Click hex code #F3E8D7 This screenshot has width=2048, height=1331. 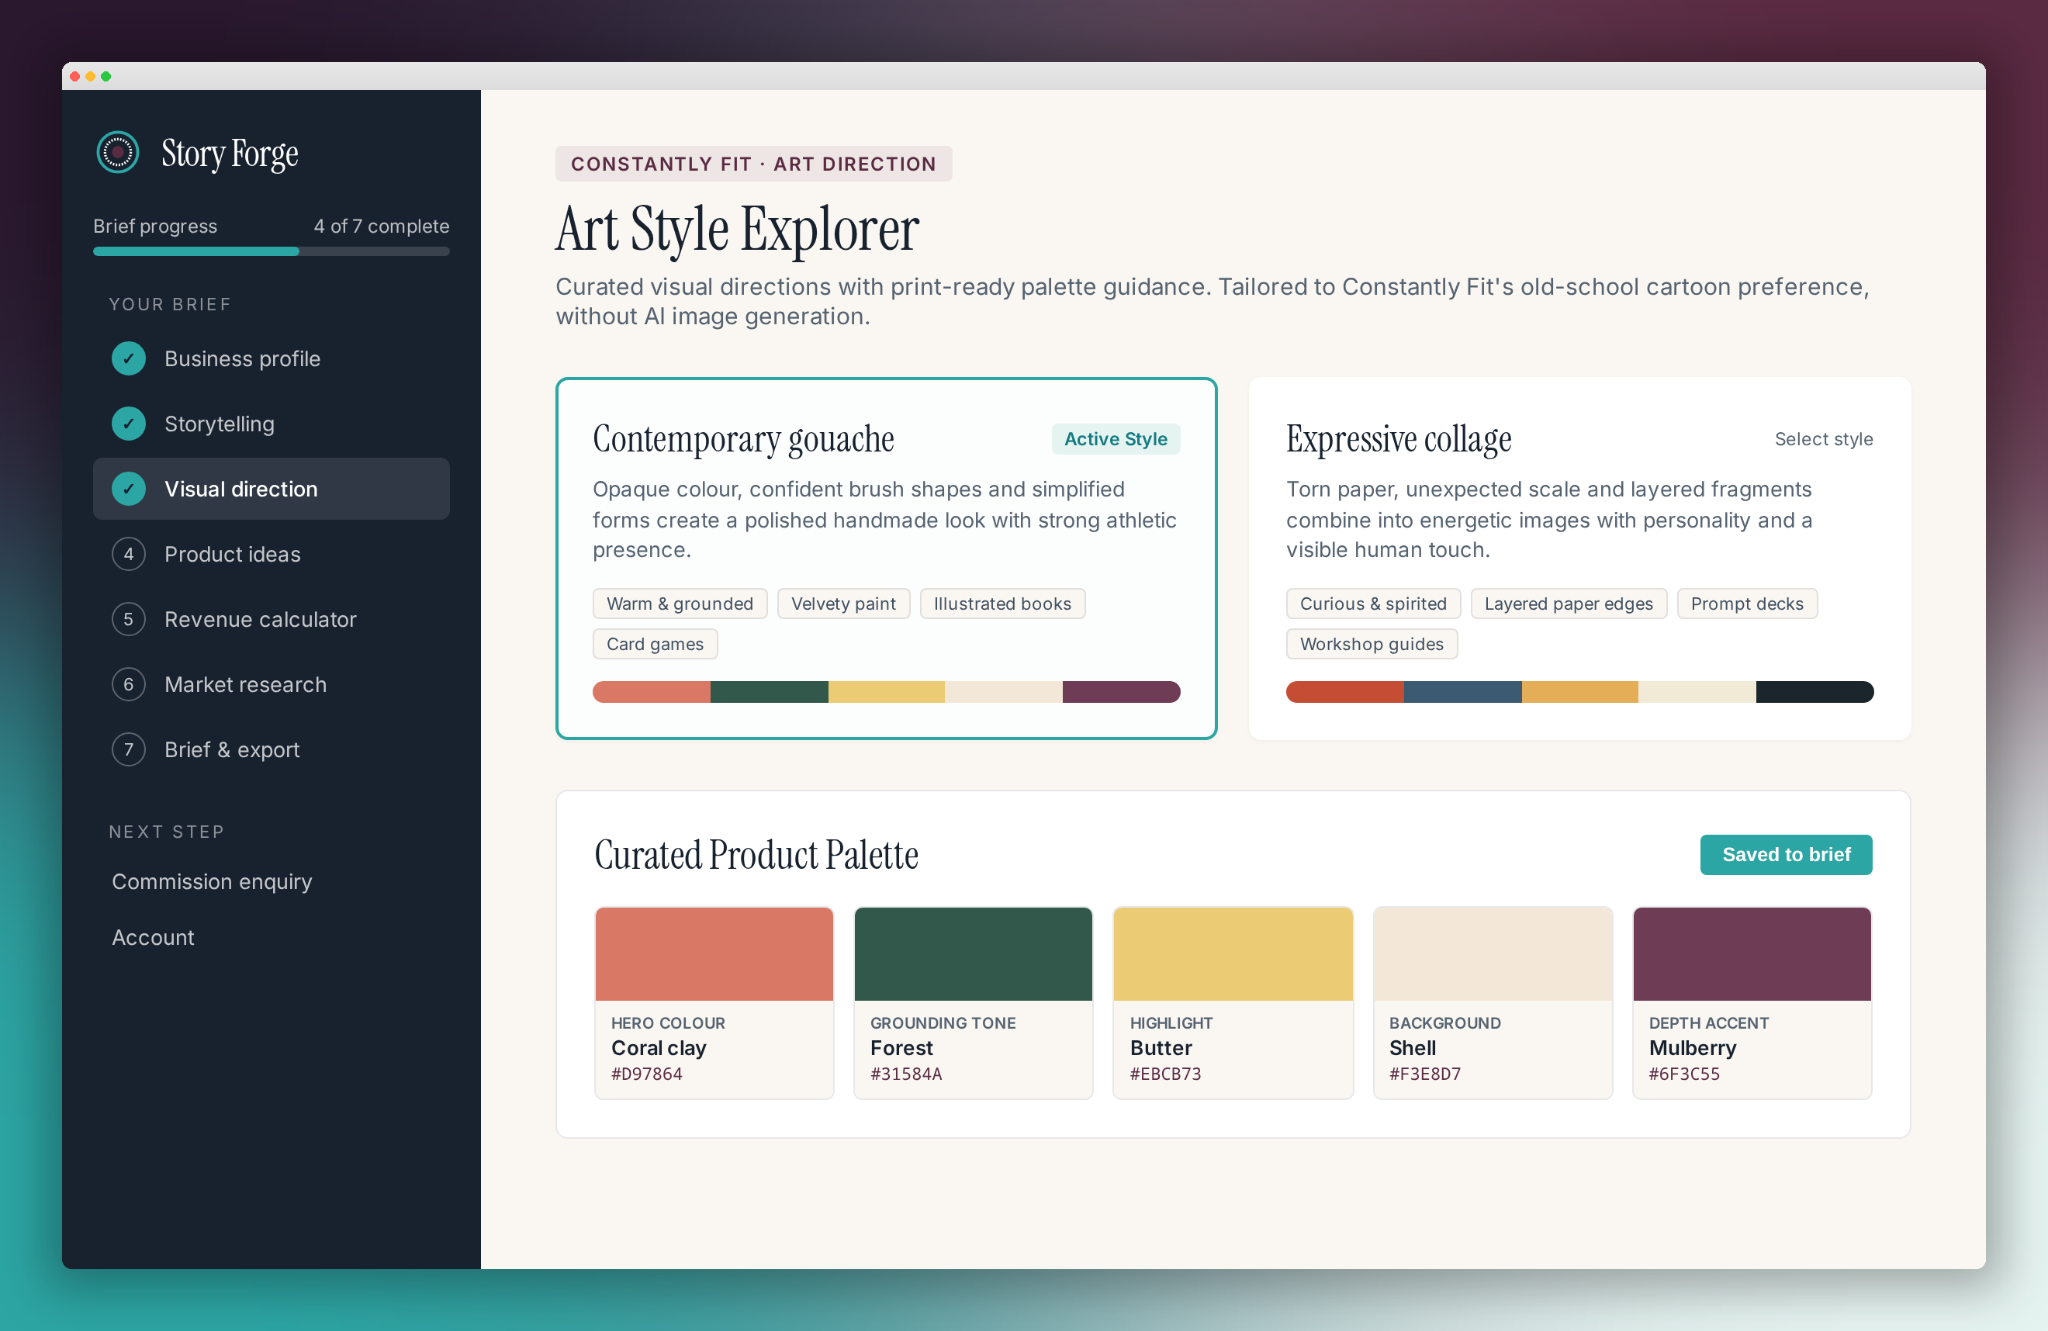1425,1074
